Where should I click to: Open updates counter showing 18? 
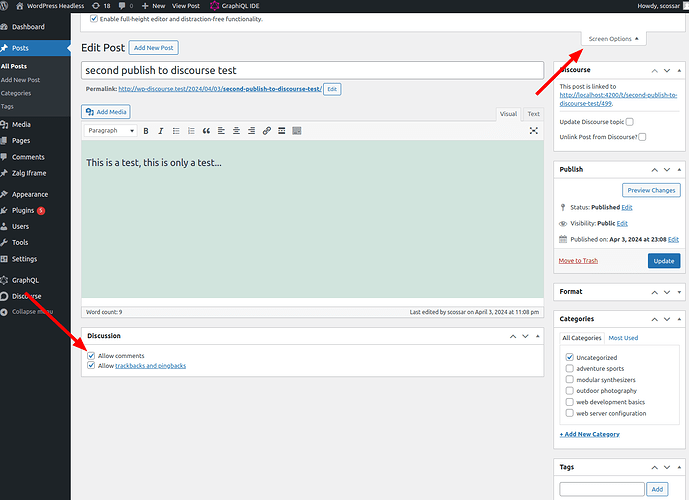point(101,6)
